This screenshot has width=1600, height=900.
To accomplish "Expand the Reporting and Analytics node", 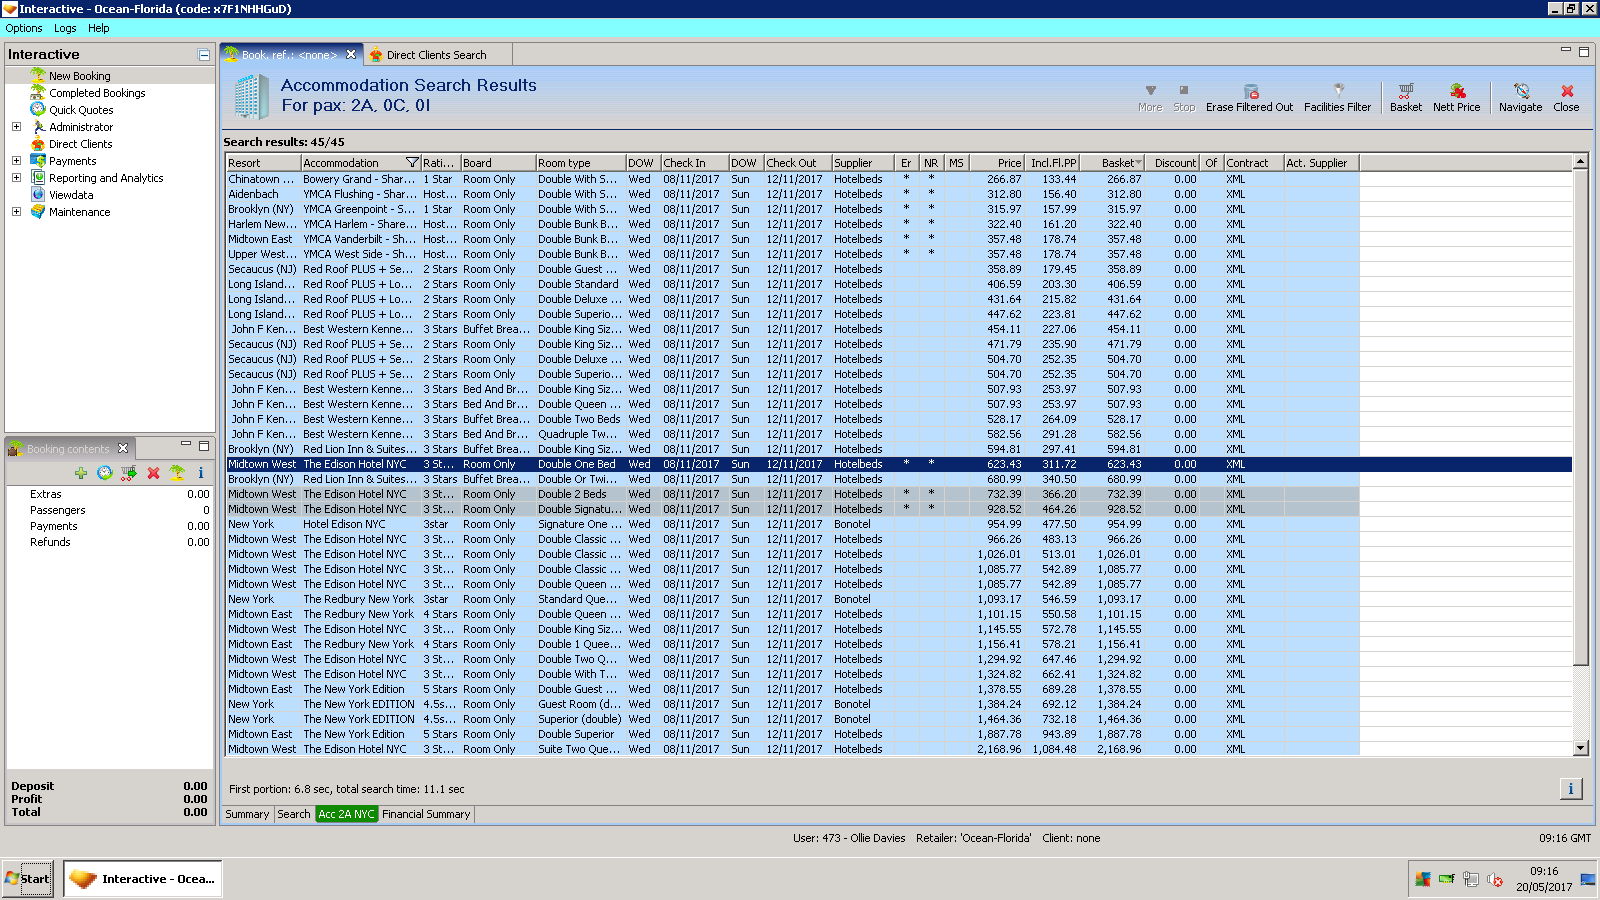I will click(16, 178).
